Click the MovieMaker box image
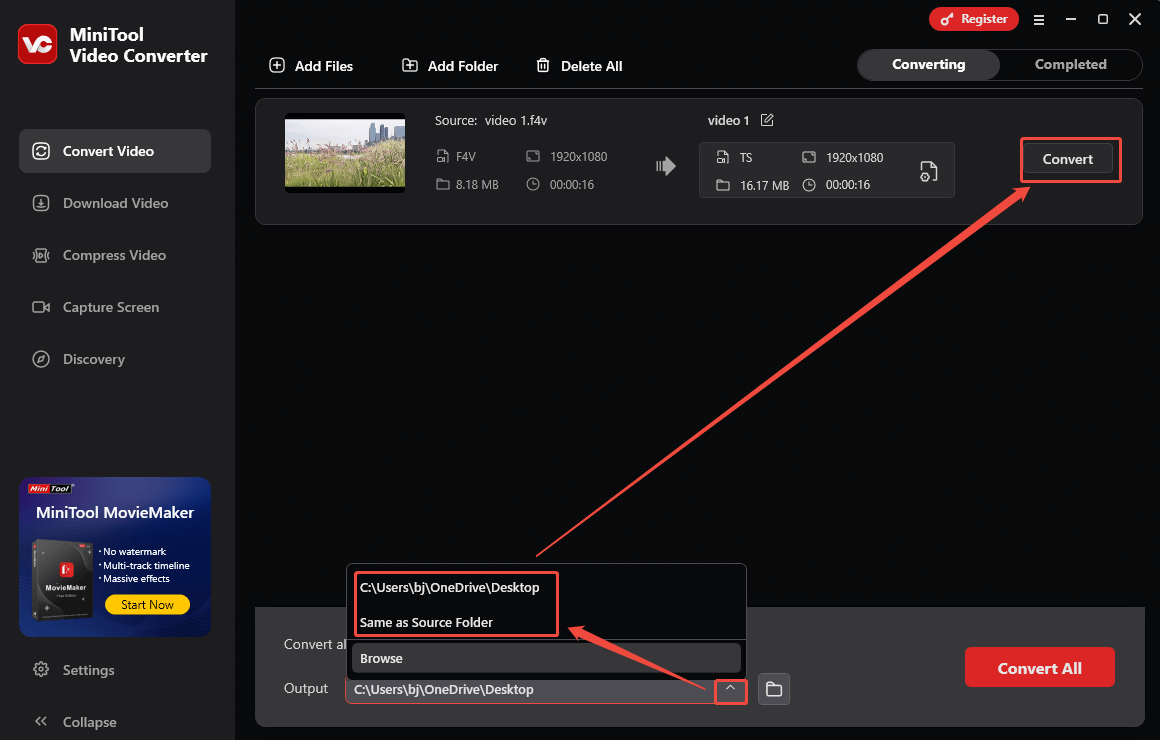This screenshot has height=740, width=1160. click(x=62, y=579)
